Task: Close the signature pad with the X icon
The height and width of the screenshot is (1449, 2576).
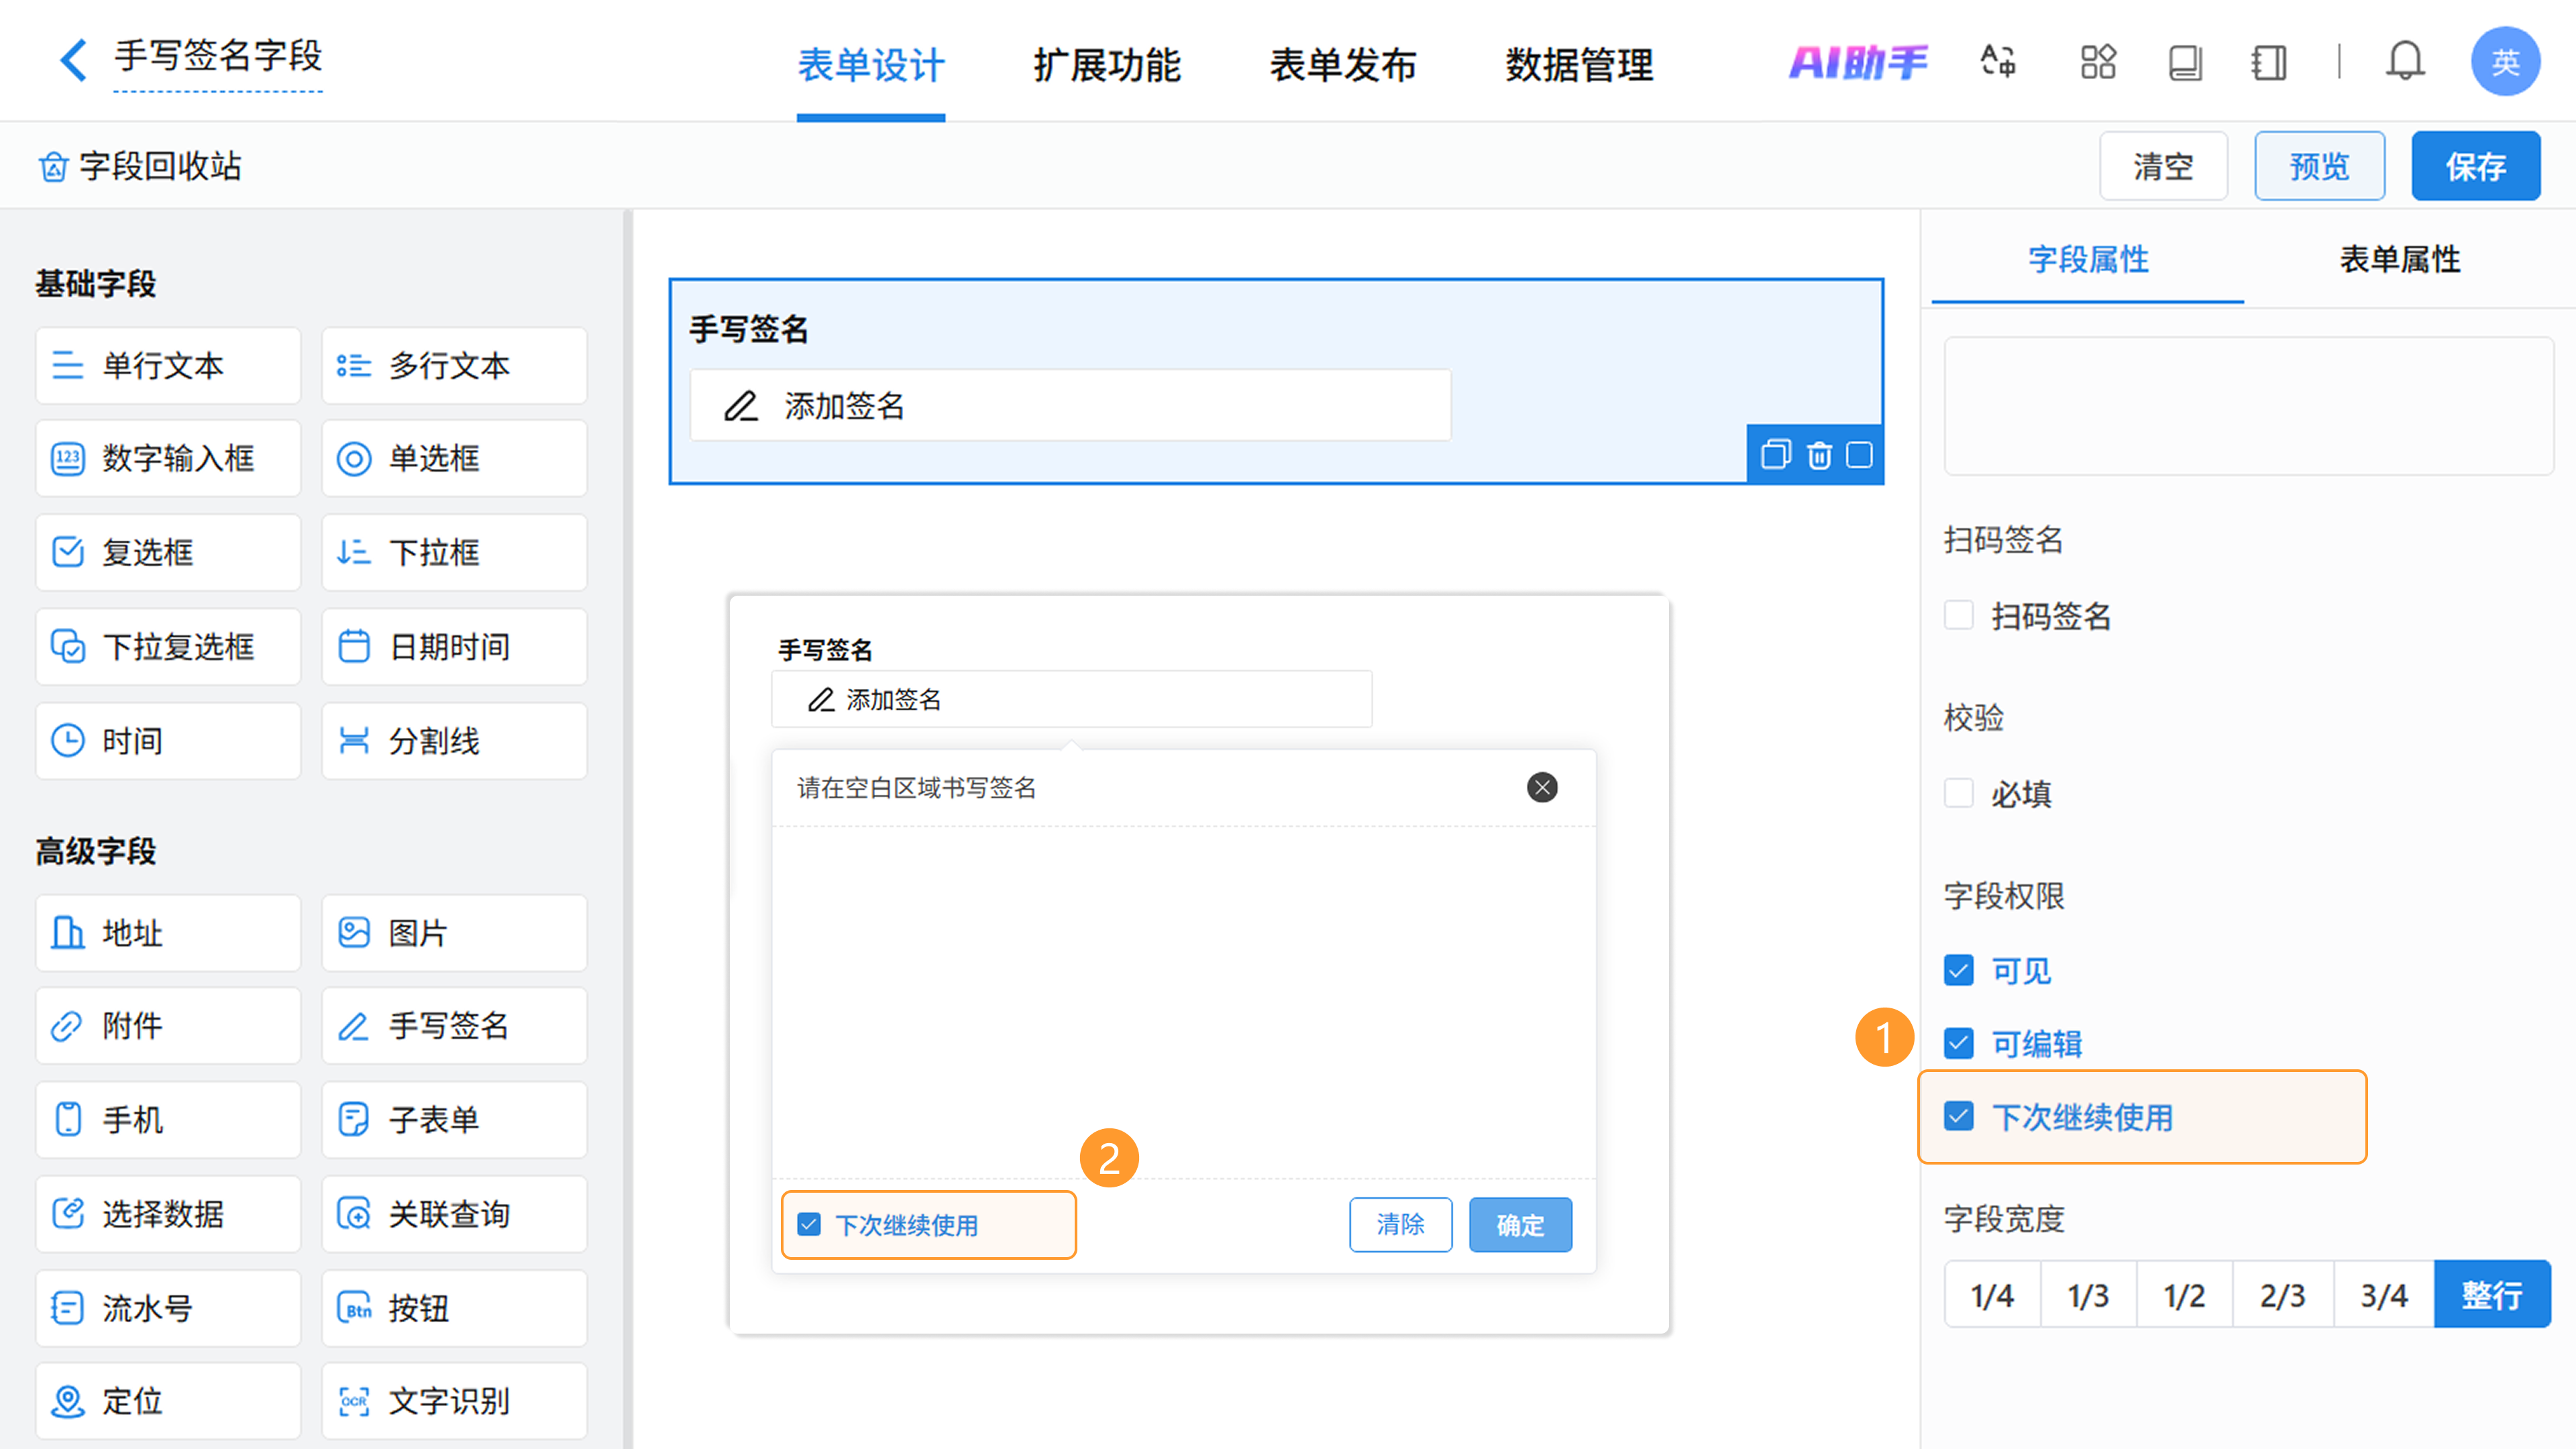Action: click(1542, 788)
